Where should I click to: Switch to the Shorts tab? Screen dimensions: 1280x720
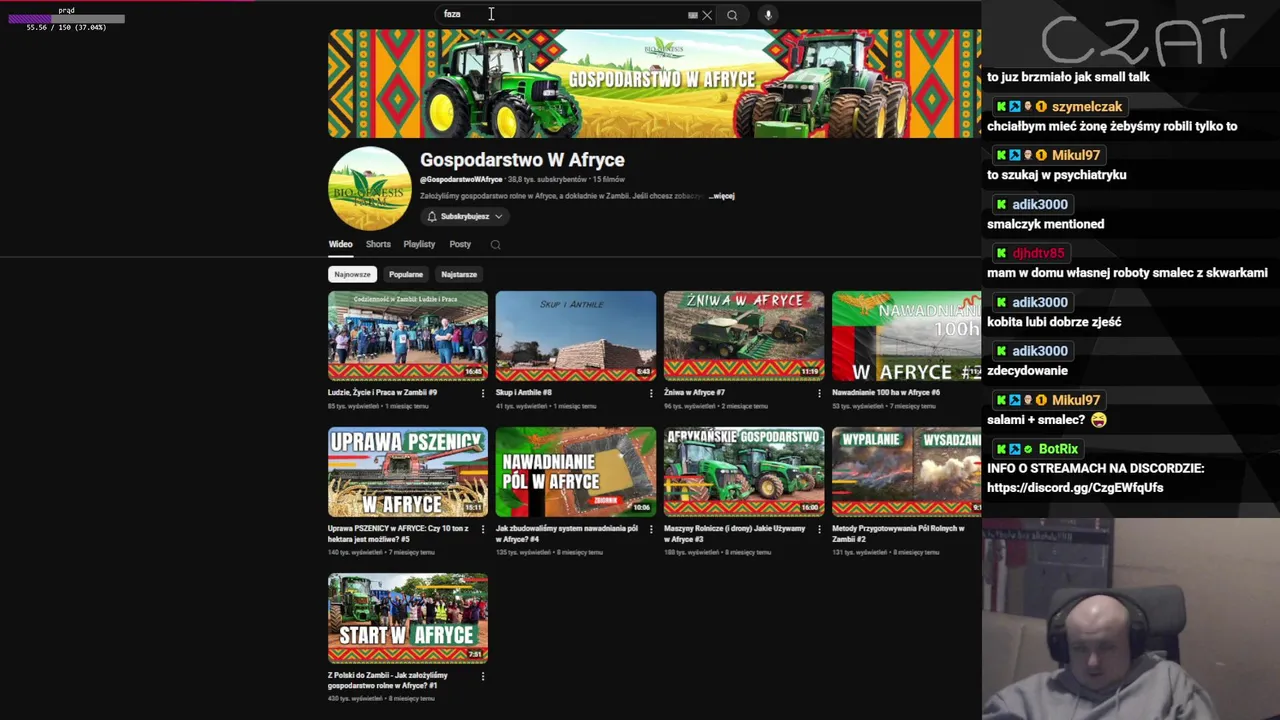tap(378, 244)
